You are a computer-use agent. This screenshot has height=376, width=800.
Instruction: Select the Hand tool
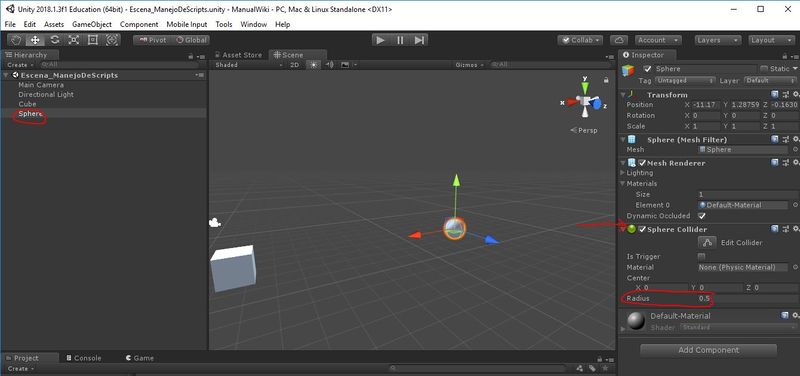[17, 40]
